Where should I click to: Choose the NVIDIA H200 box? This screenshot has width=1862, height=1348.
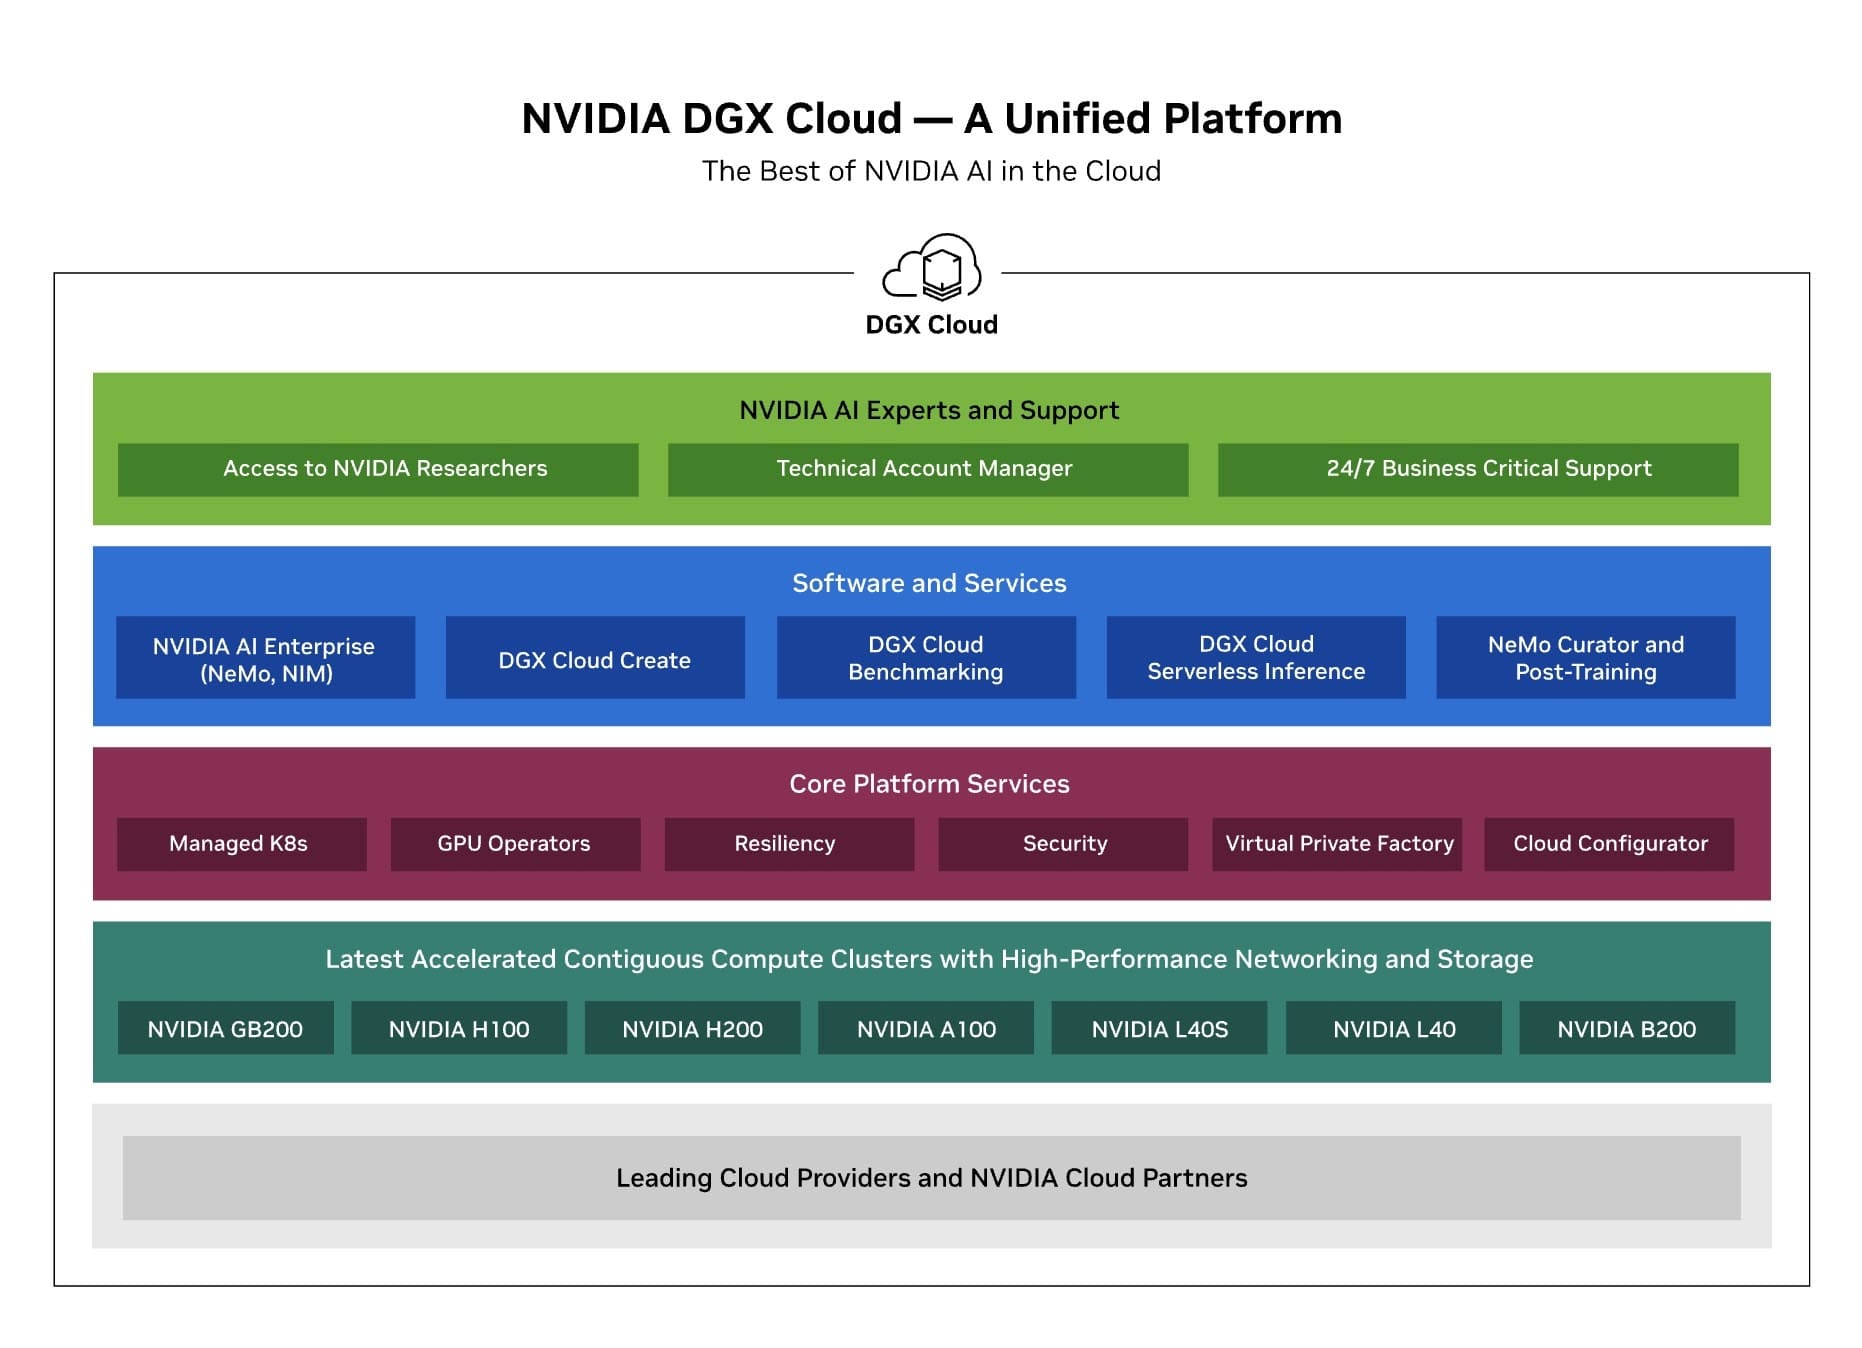tap(693, 1028)
